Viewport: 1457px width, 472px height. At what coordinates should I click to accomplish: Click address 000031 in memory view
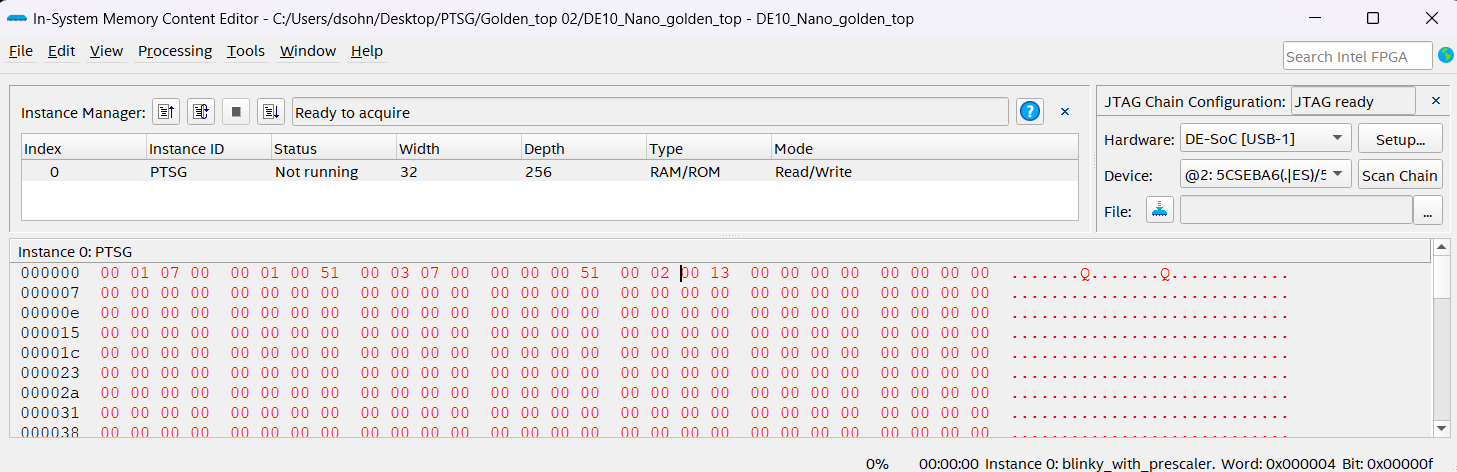[x=50, y=413]
